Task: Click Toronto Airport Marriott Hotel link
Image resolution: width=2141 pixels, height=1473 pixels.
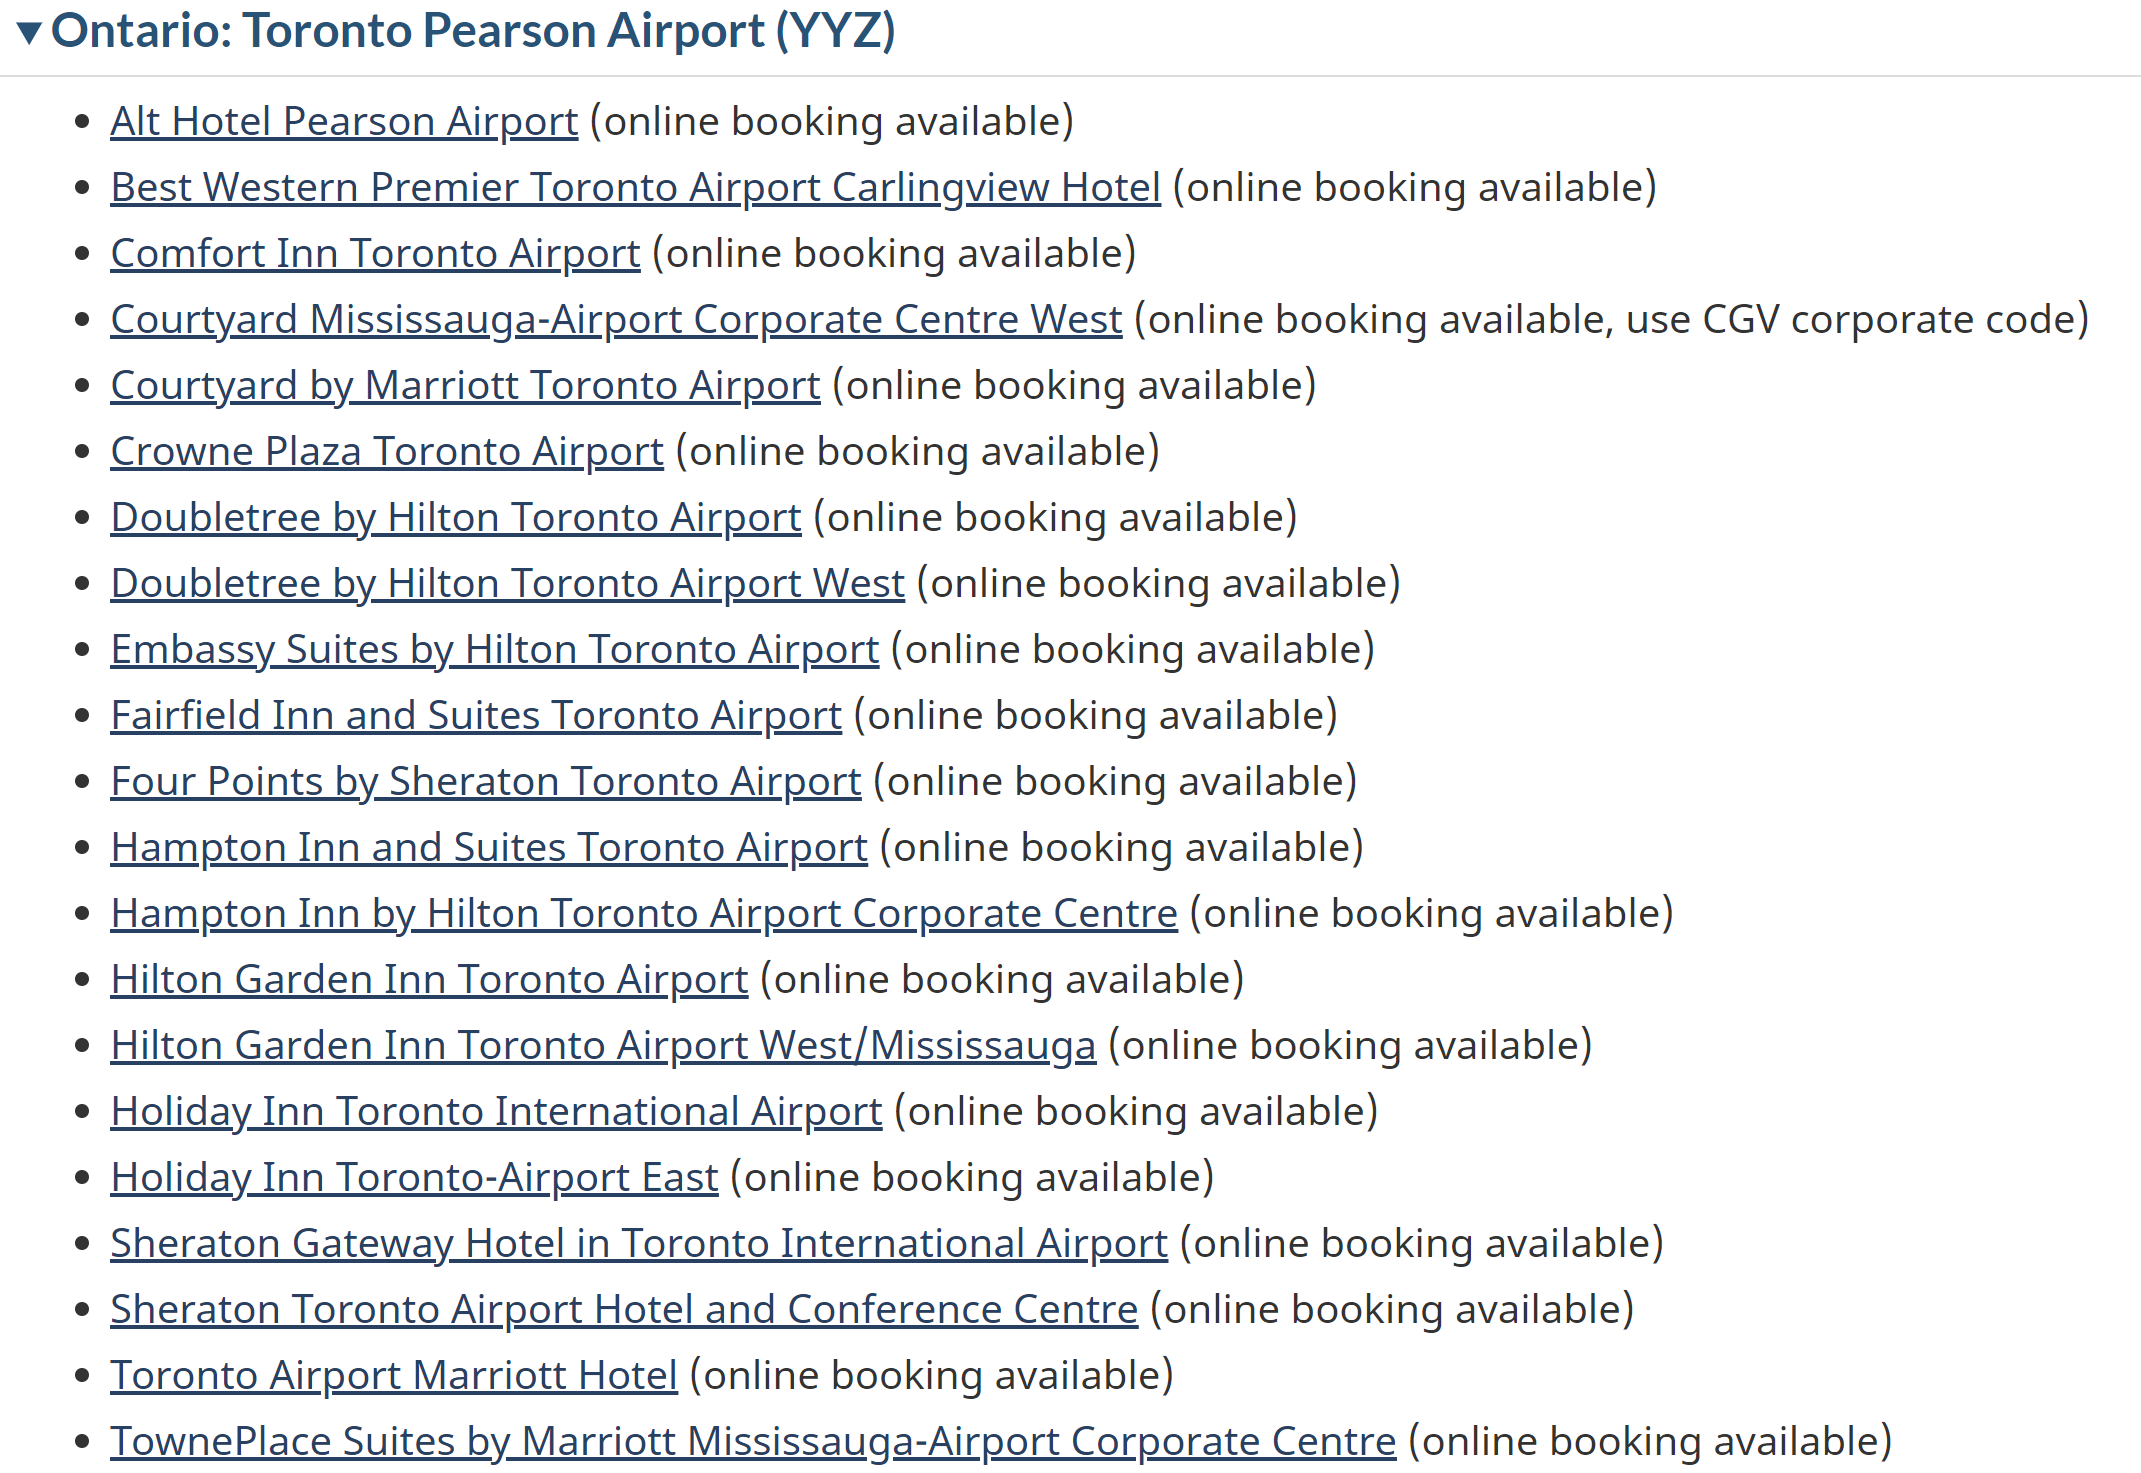Action: click(394, 1376)
